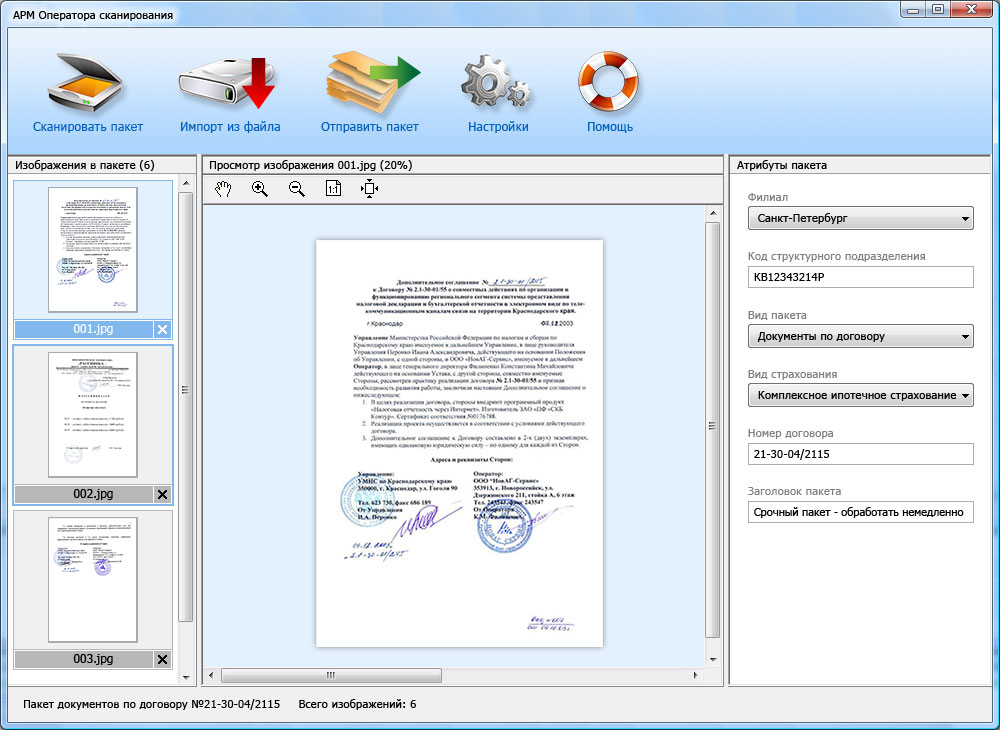This screenshot has width=1000, height=730.
Task: Click the Номер договора input field
Action: 860,454
